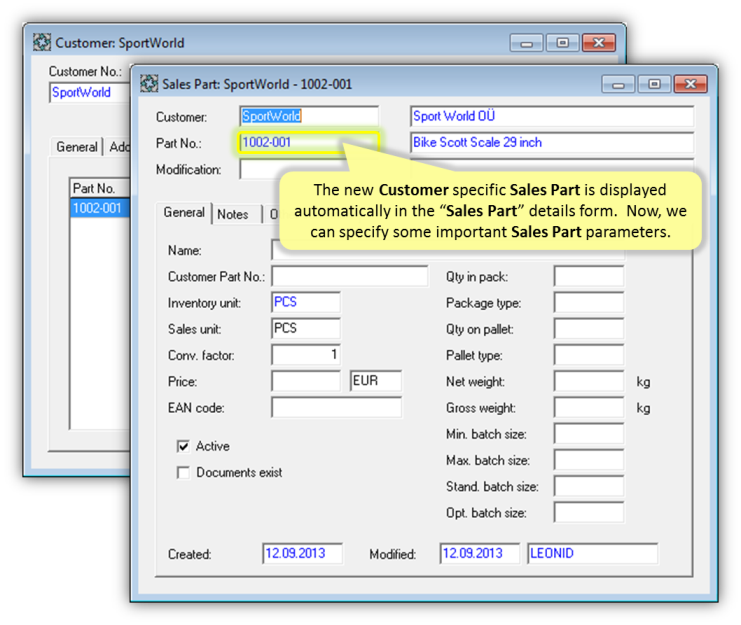Select the General tab in Sales Part

[x=184, y=213]
